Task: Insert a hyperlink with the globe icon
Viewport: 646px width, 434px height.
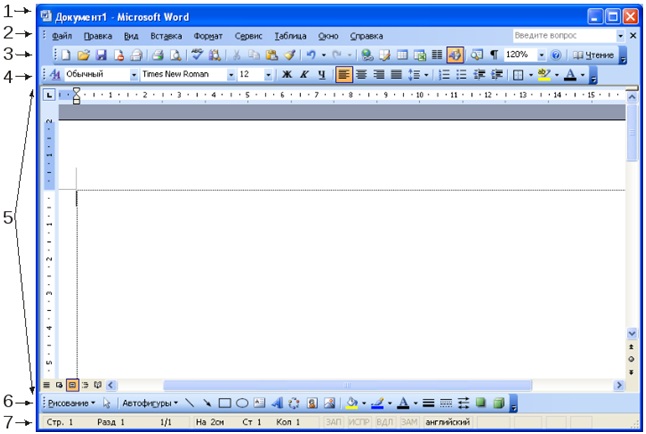Action: [x=367, y=55]
